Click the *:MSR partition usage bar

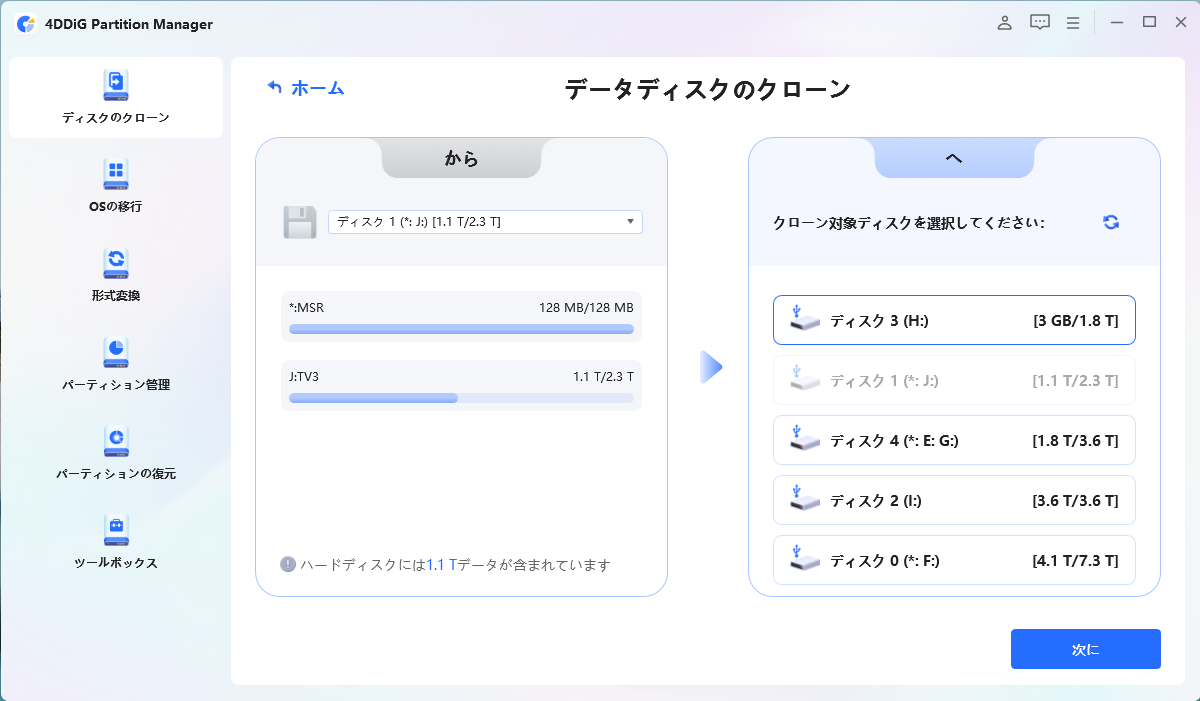click(x=461, y=328)
